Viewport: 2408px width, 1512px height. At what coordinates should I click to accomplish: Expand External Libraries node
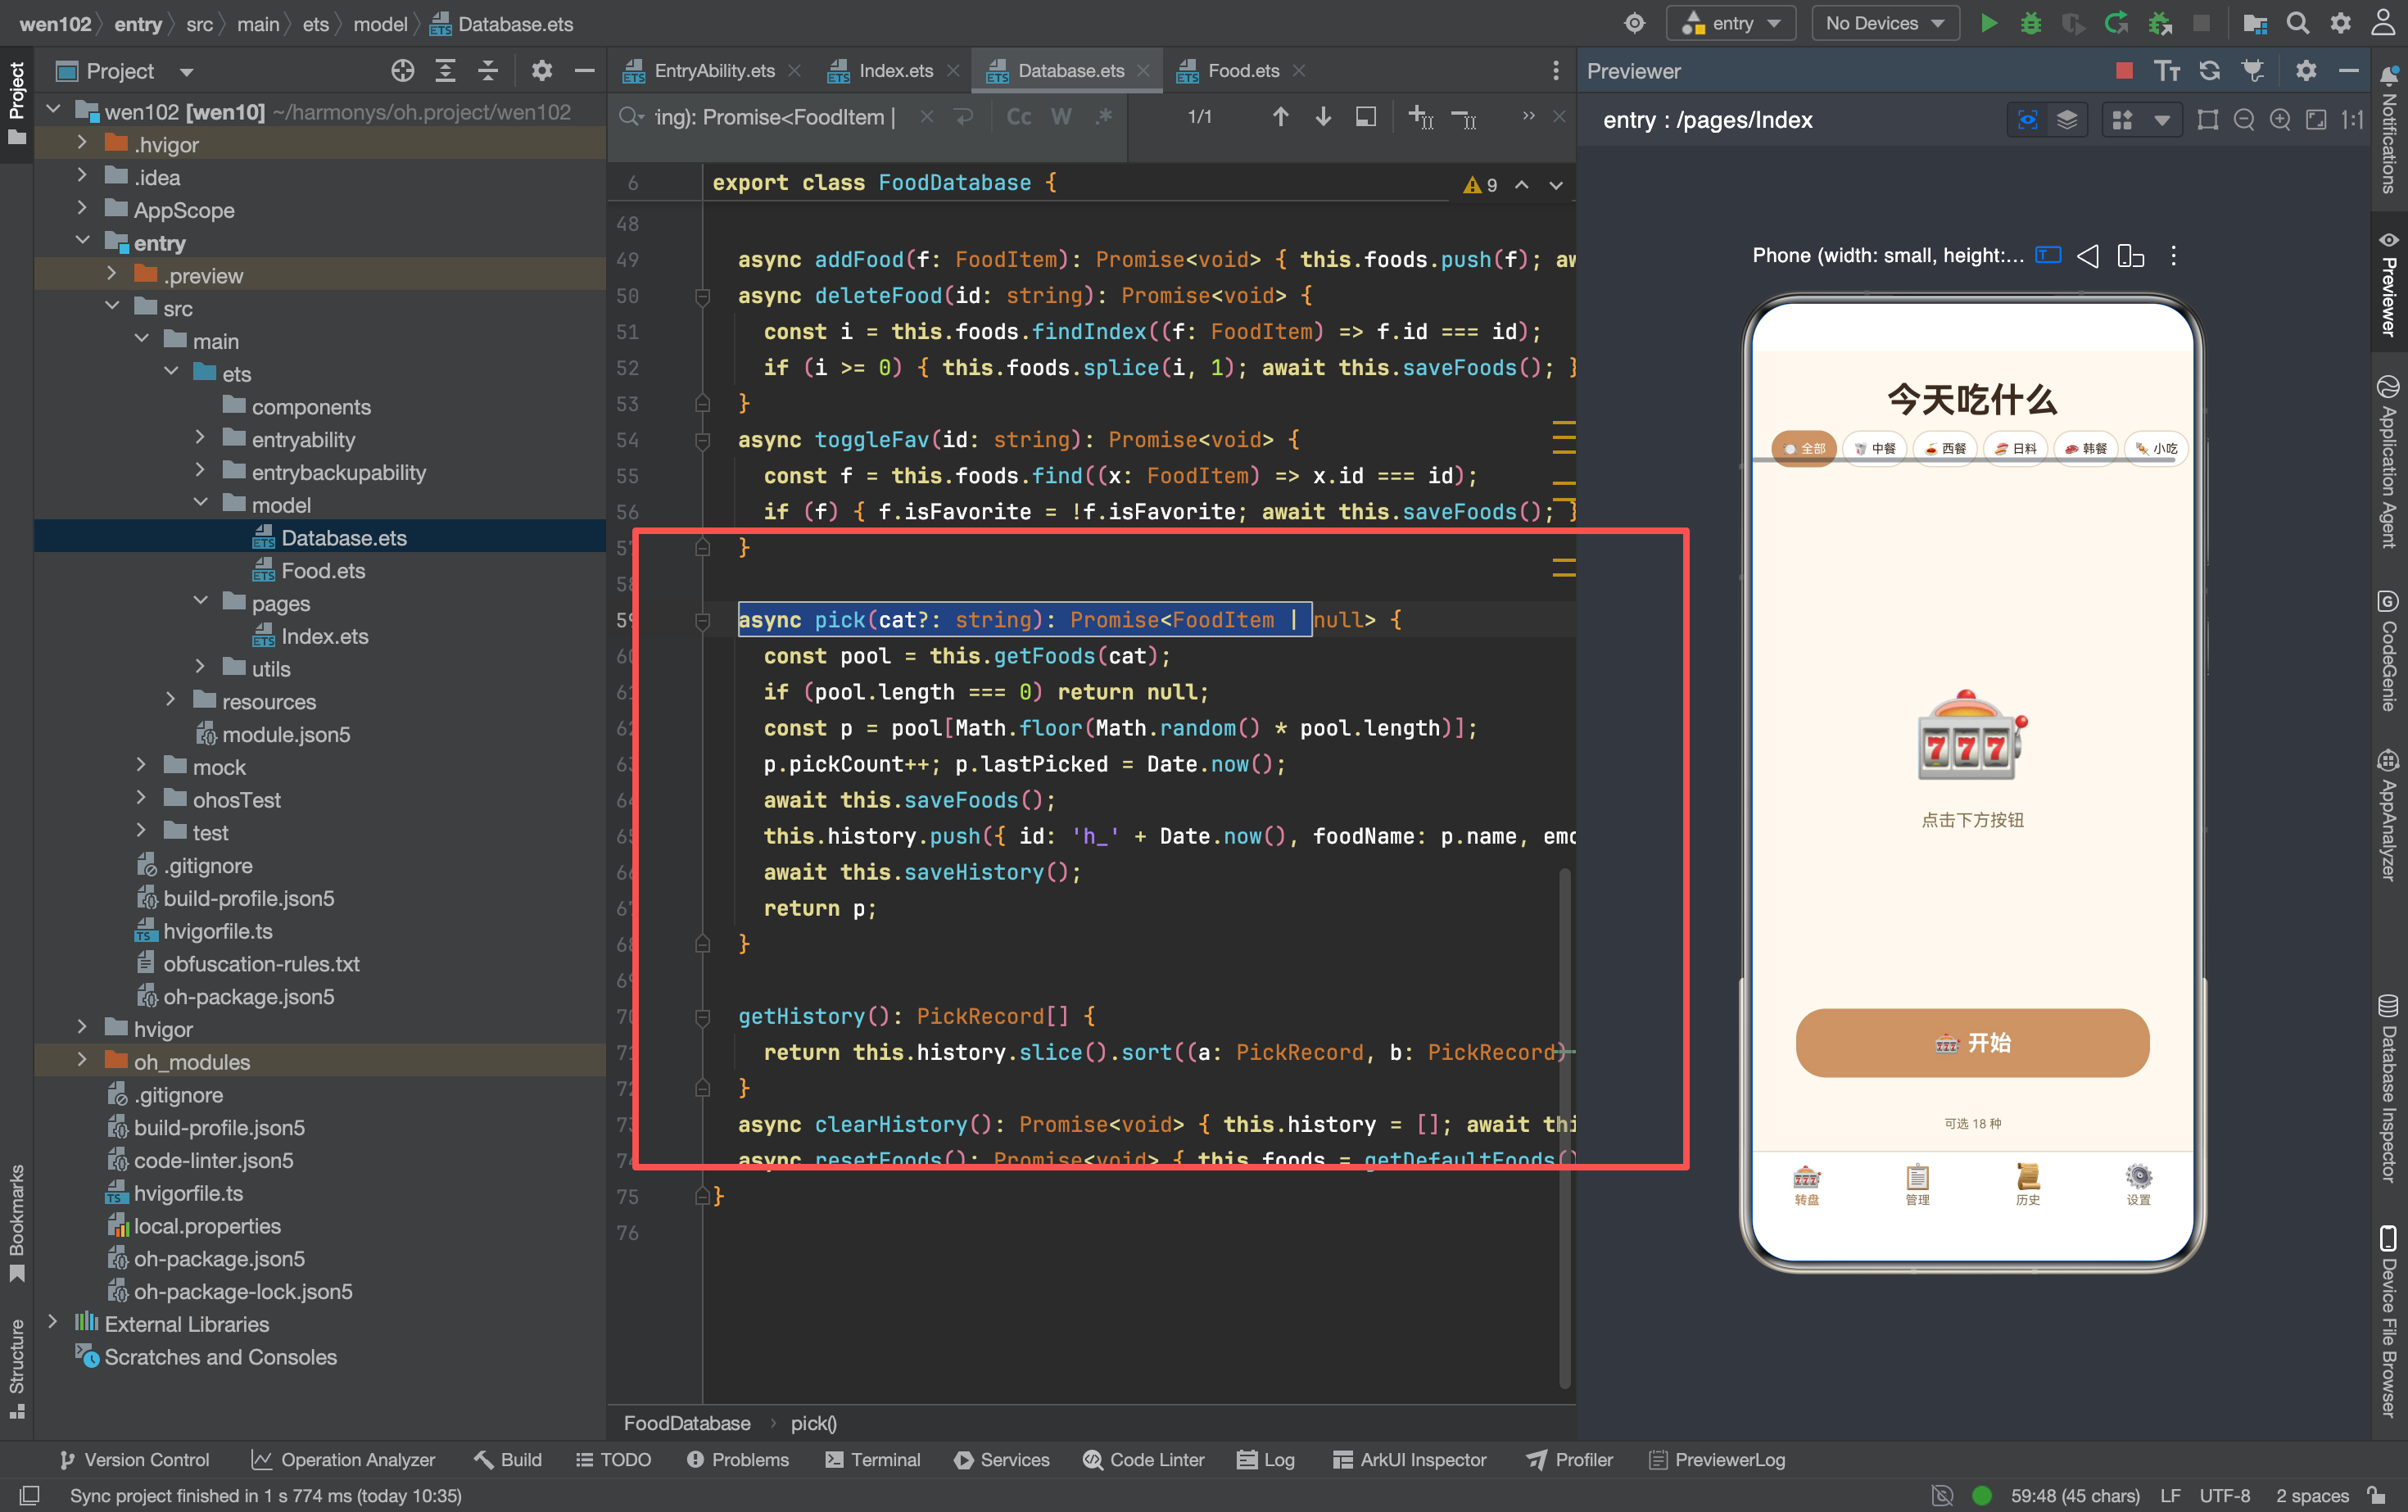pyautogui.click(x=52, y=1322)
